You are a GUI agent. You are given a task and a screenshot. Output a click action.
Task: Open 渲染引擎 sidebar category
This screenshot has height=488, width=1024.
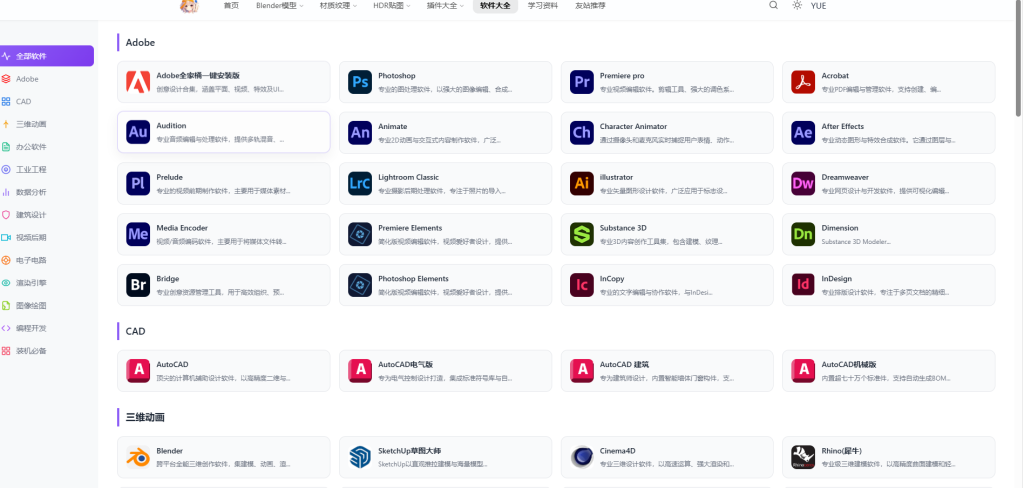coord(46,283)
